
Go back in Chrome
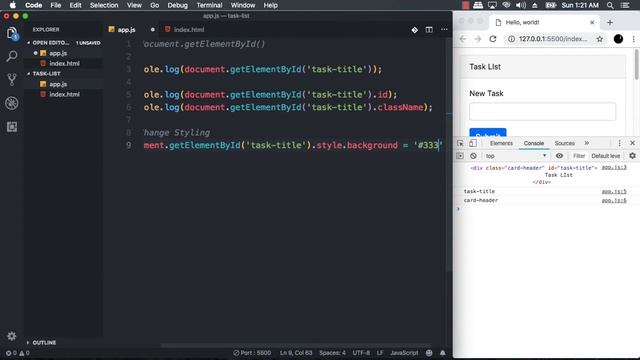[462, 39]
